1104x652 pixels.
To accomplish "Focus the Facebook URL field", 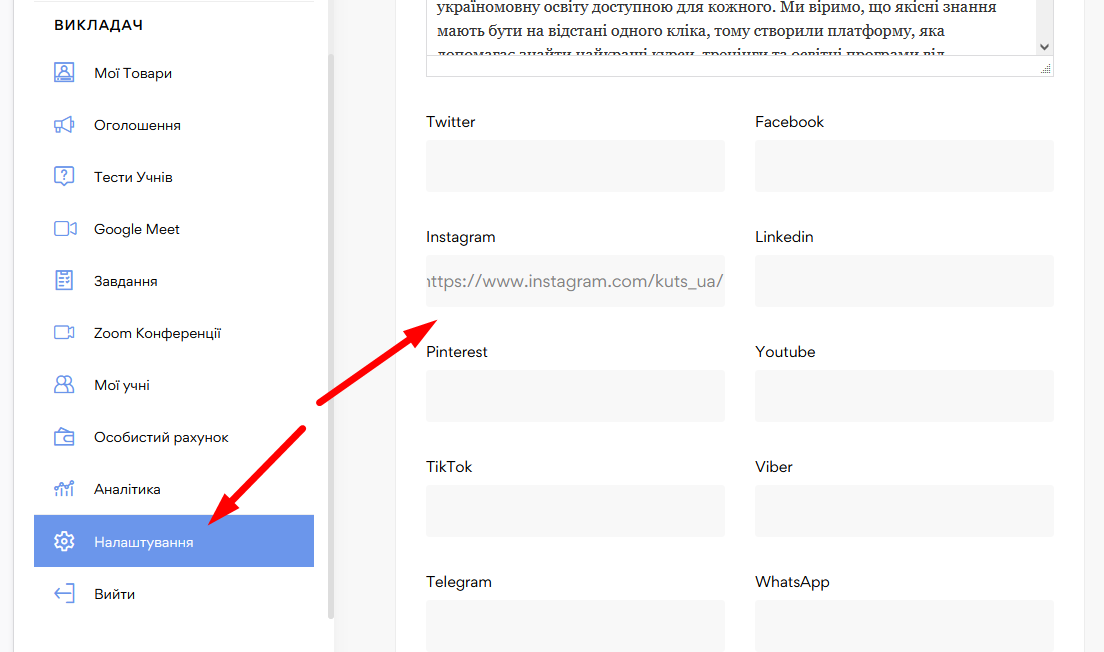I will (x=904, y=166).
